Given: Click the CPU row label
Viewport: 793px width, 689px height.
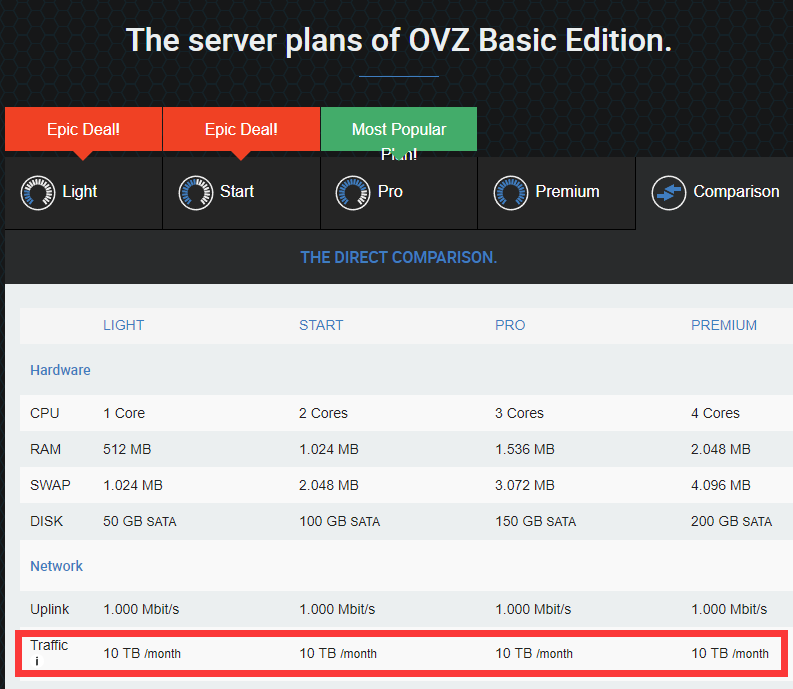Looking at the screenshot, I should pos(45,413).
